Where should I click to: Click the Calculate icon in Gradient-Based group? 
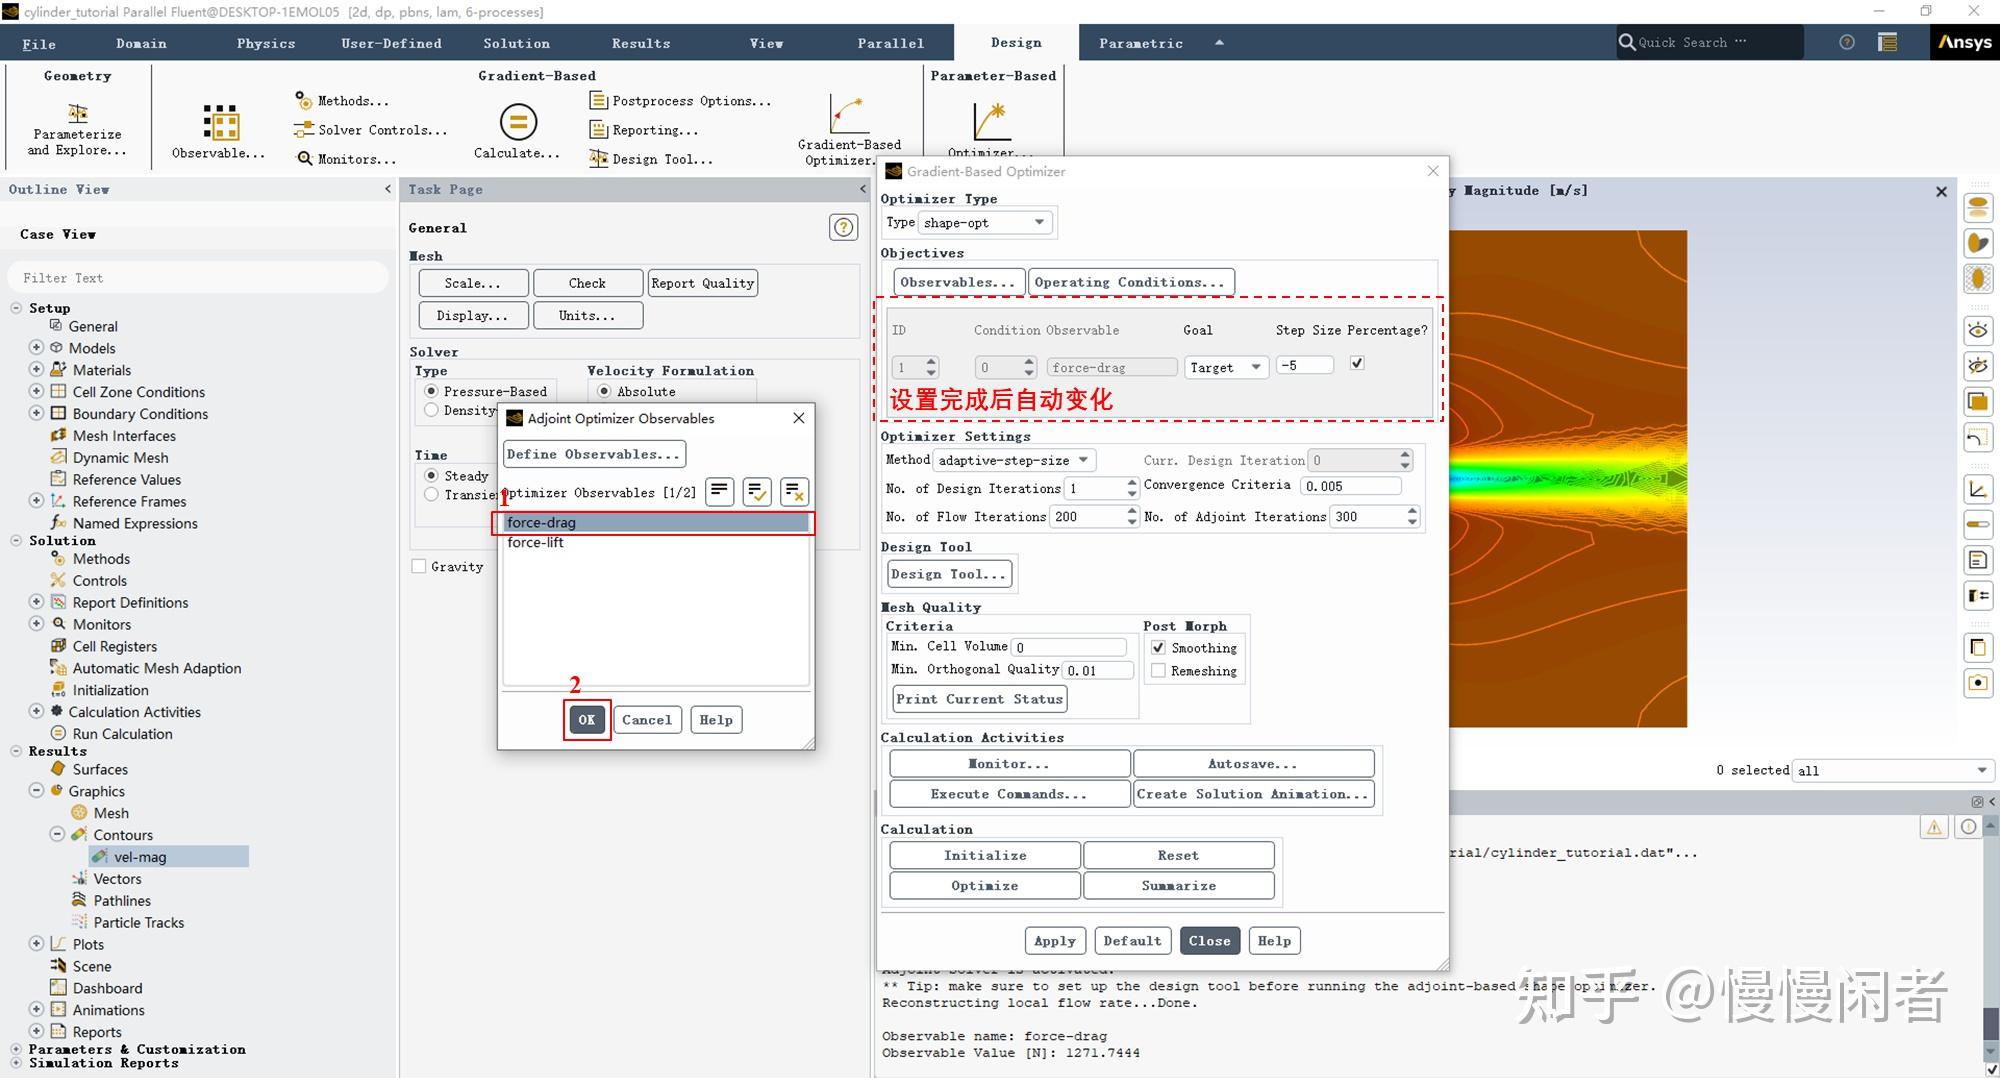point(517,123)
